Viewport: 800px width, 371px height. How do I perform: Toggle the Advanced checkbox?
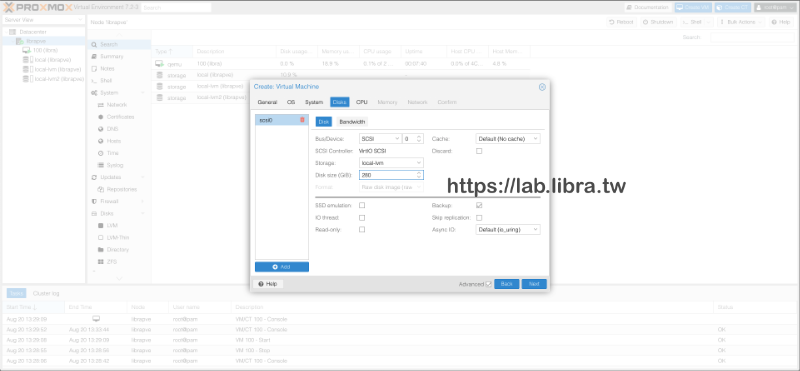(x=488, y=284)
